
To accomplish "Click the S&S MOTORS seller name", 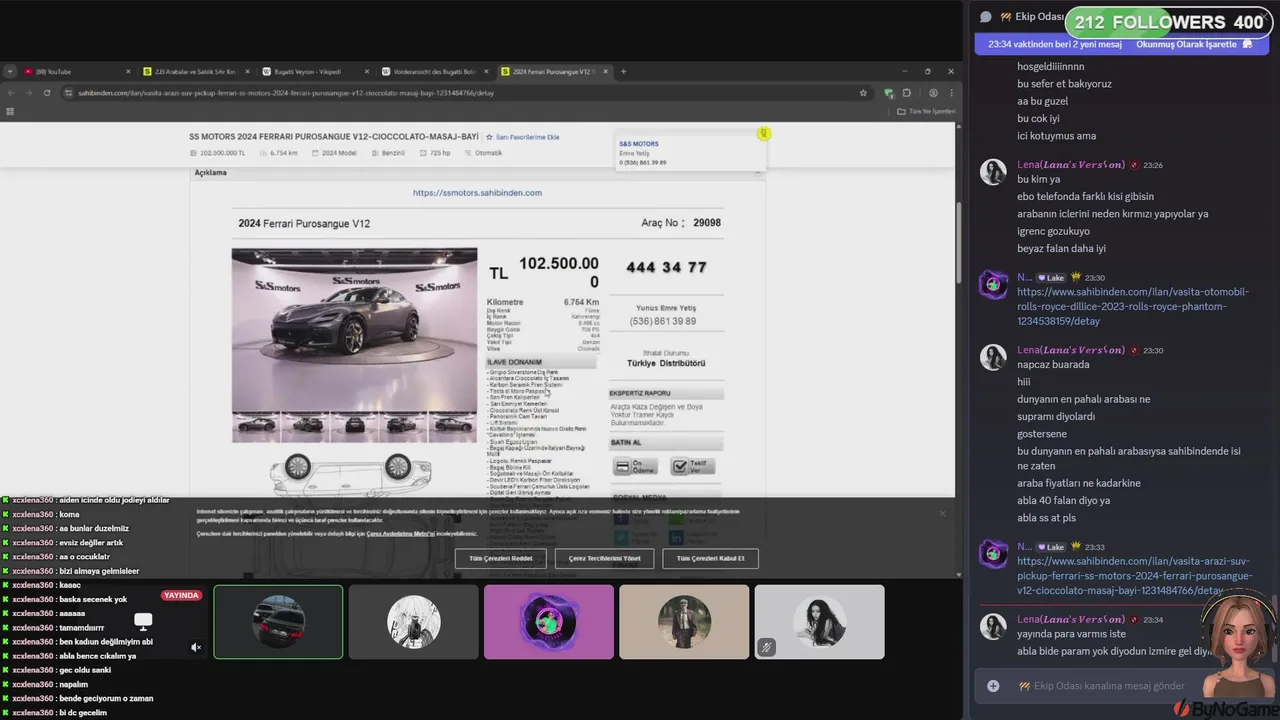I will pos(639,144).
